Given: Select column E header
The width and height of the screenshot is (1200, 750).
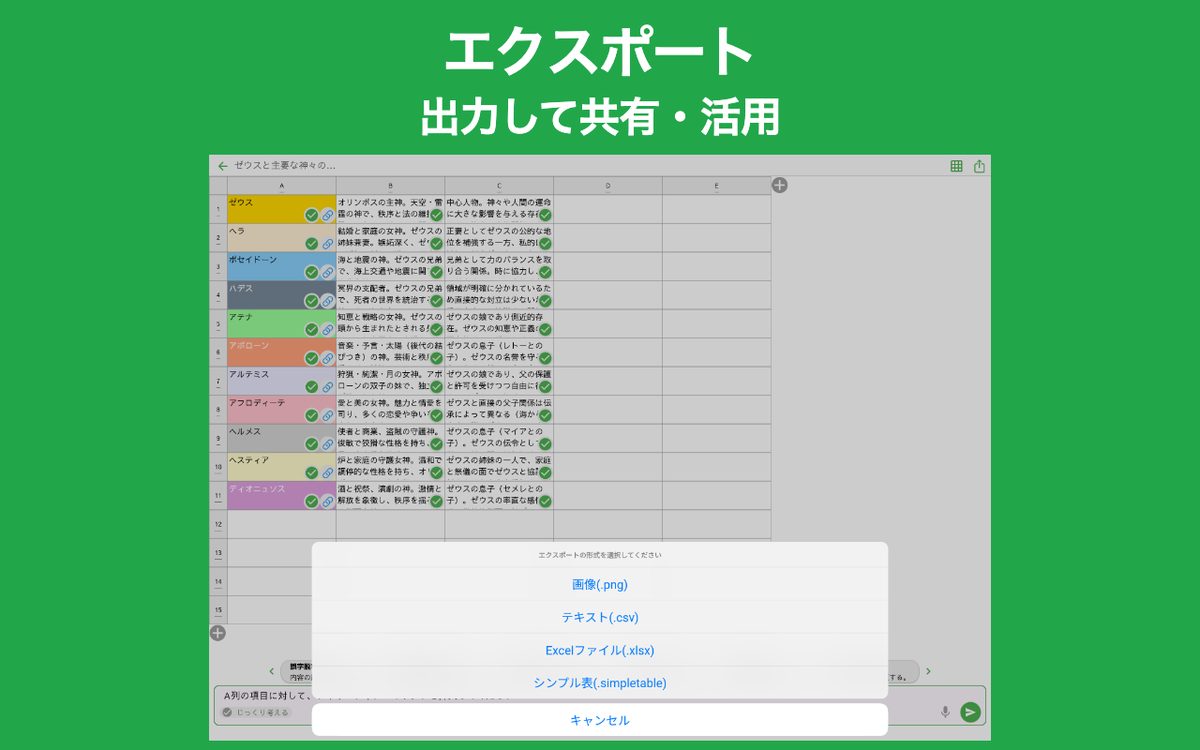Looking at the screenshot, I should (717, 186).
